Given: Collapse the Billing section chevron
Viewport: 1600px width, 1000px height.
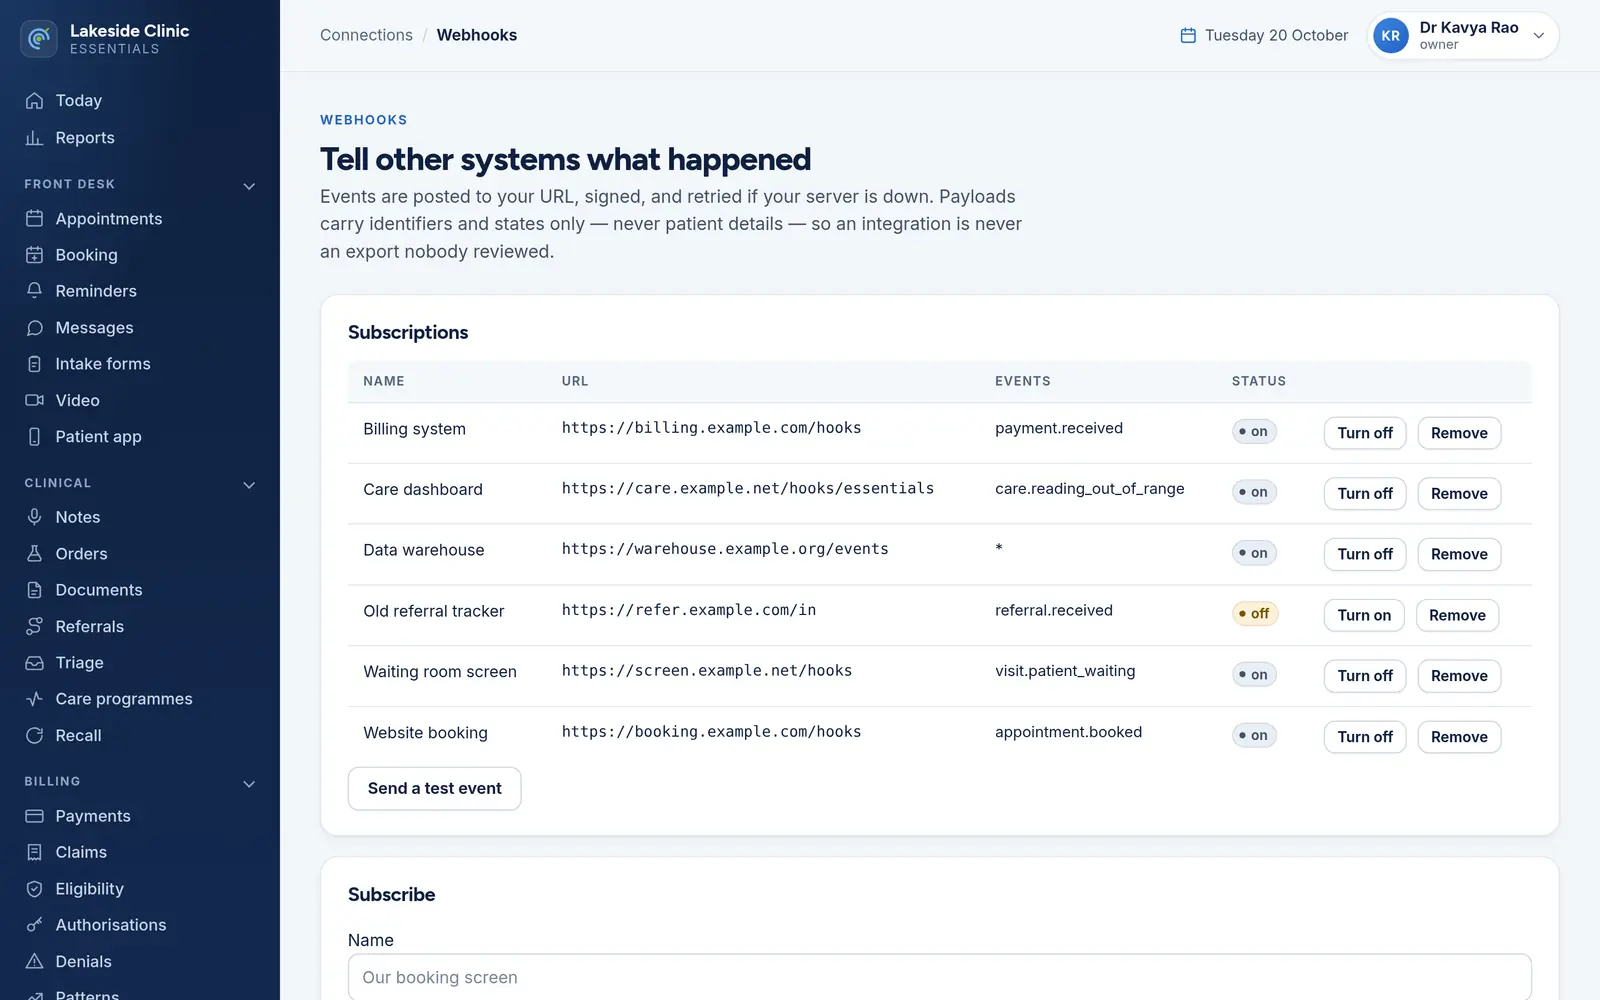Looking at the screenshot, I should tap(249, 783).
